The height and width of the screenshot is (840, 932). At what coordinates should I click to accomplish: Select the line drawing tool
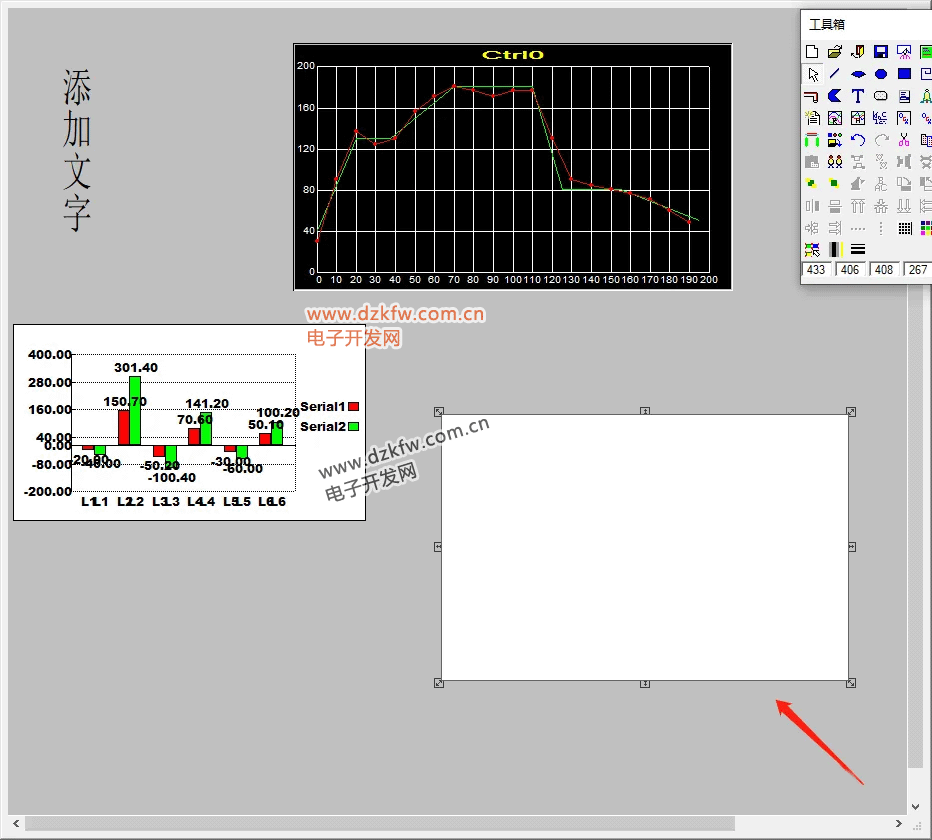click(x=835, y=74)
